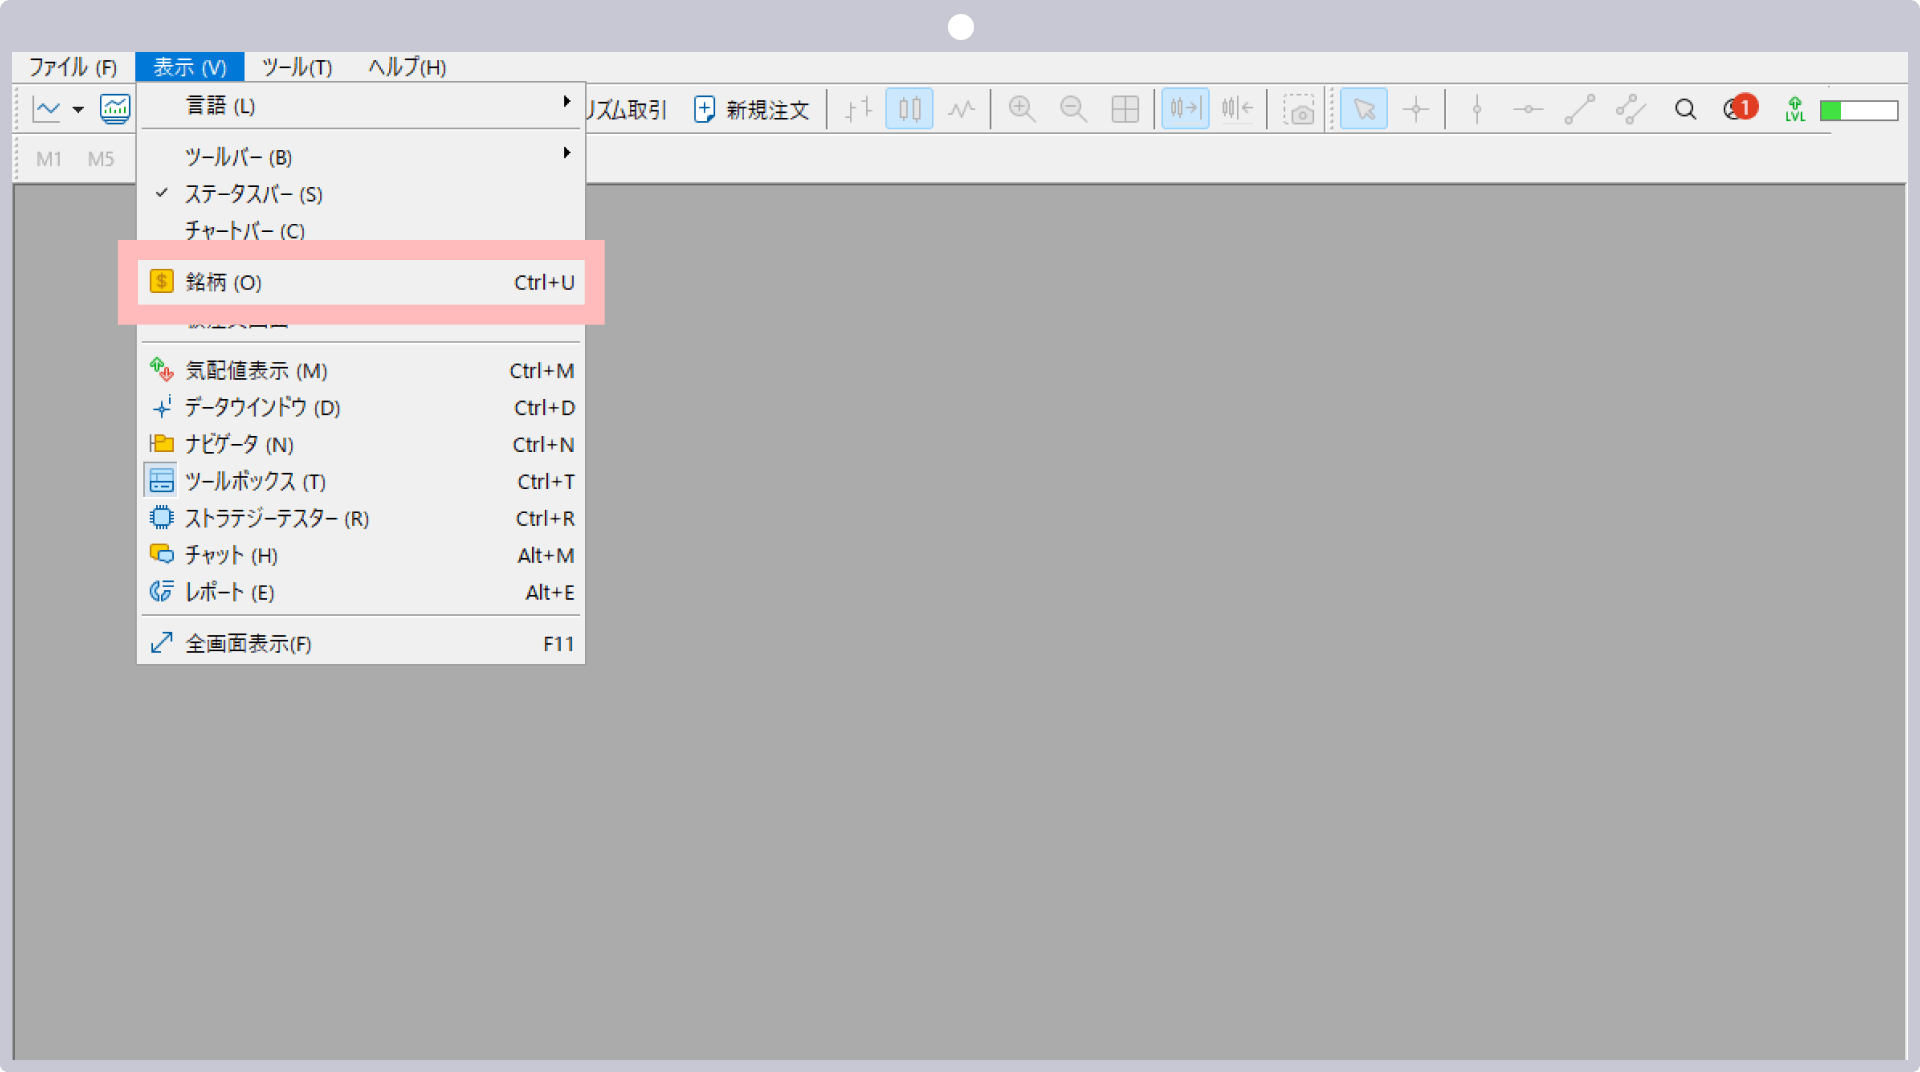Click the new chart line icon
Image resolution: width=1920 pixels, height=1072 pixels.
(47, 109)
